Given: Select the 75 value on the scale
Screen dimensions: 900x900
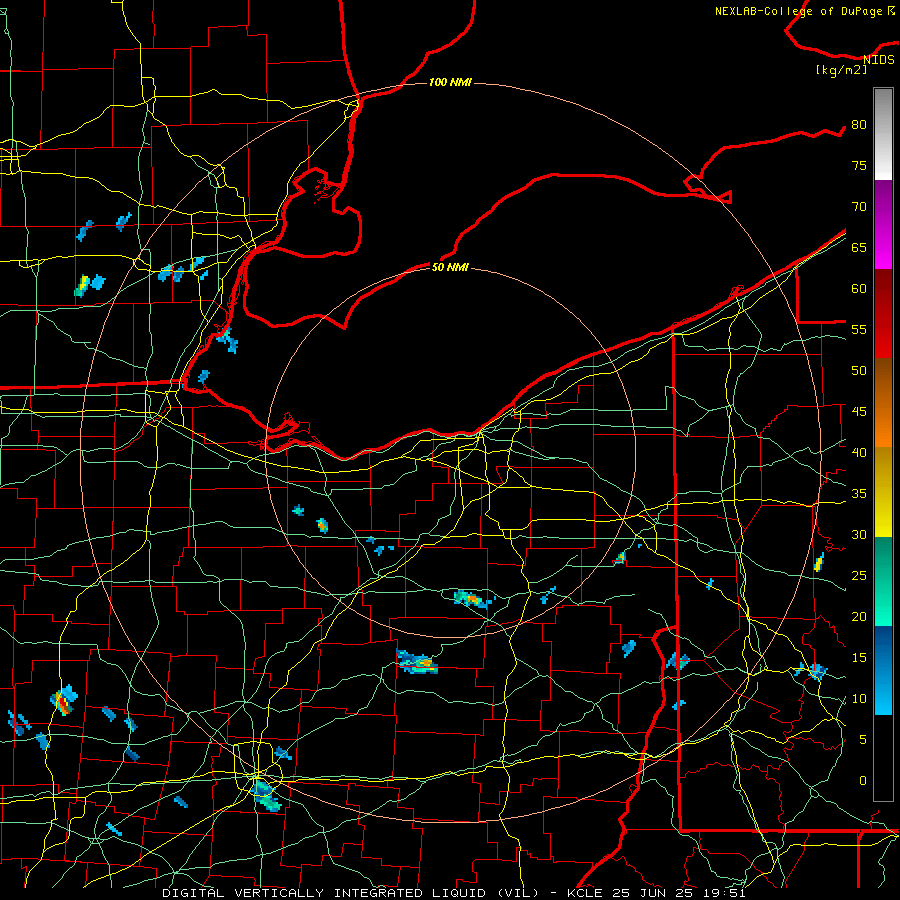Looking at the screenshot, I should [859, 166].
